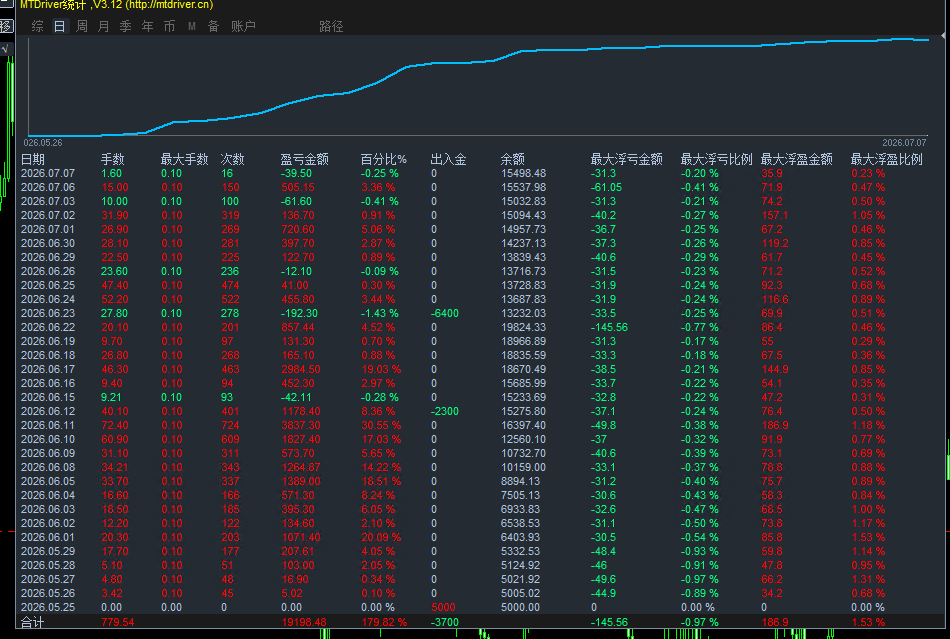
Task: Select the 2026.06.17 date cell
Action: click(48, 369)
